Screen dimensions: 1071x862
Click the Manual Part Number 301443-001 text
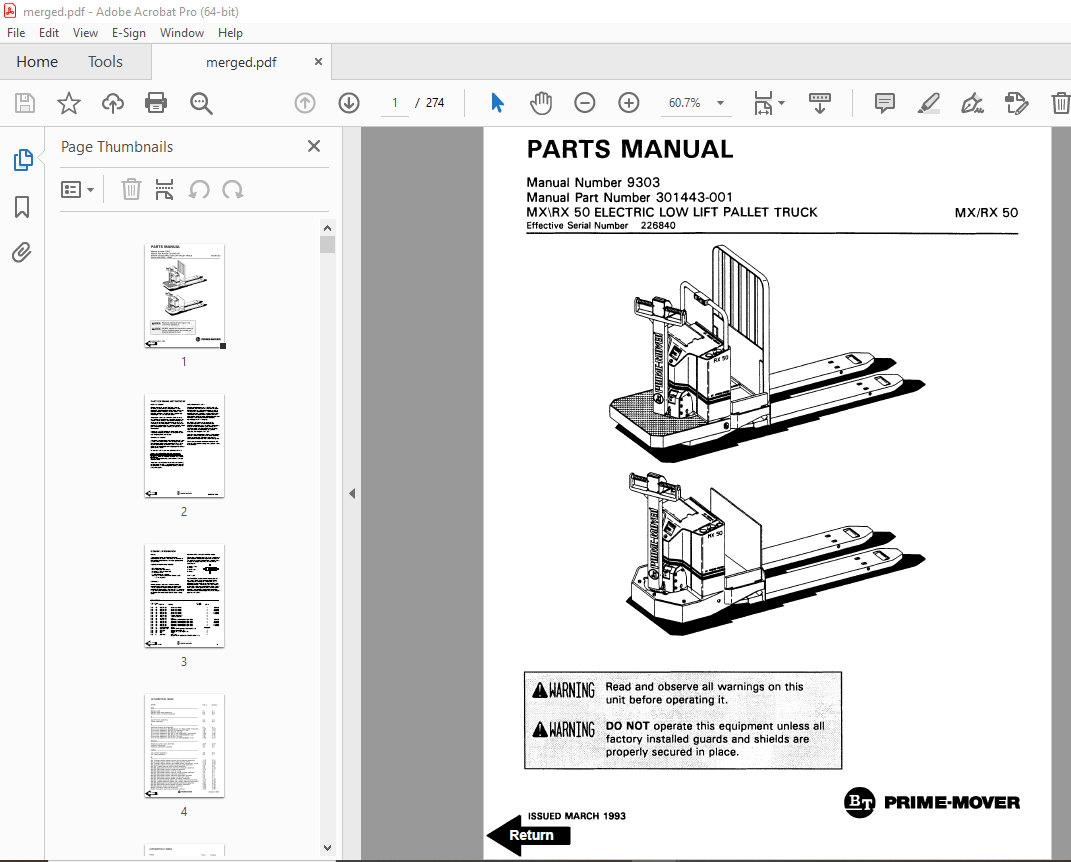(x=629, y=197)
